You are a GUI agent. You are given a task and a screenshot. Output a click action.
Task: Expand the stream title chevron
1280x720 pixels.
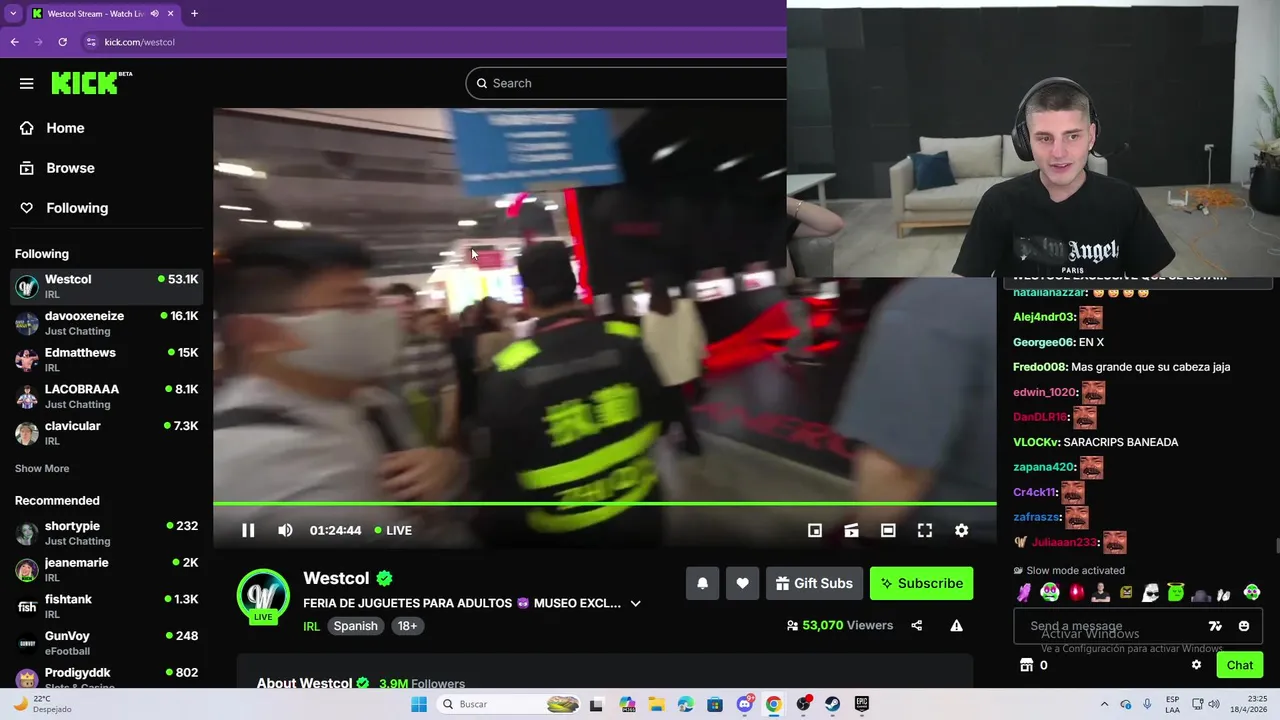pyautogui.click(x=635, y=603)
